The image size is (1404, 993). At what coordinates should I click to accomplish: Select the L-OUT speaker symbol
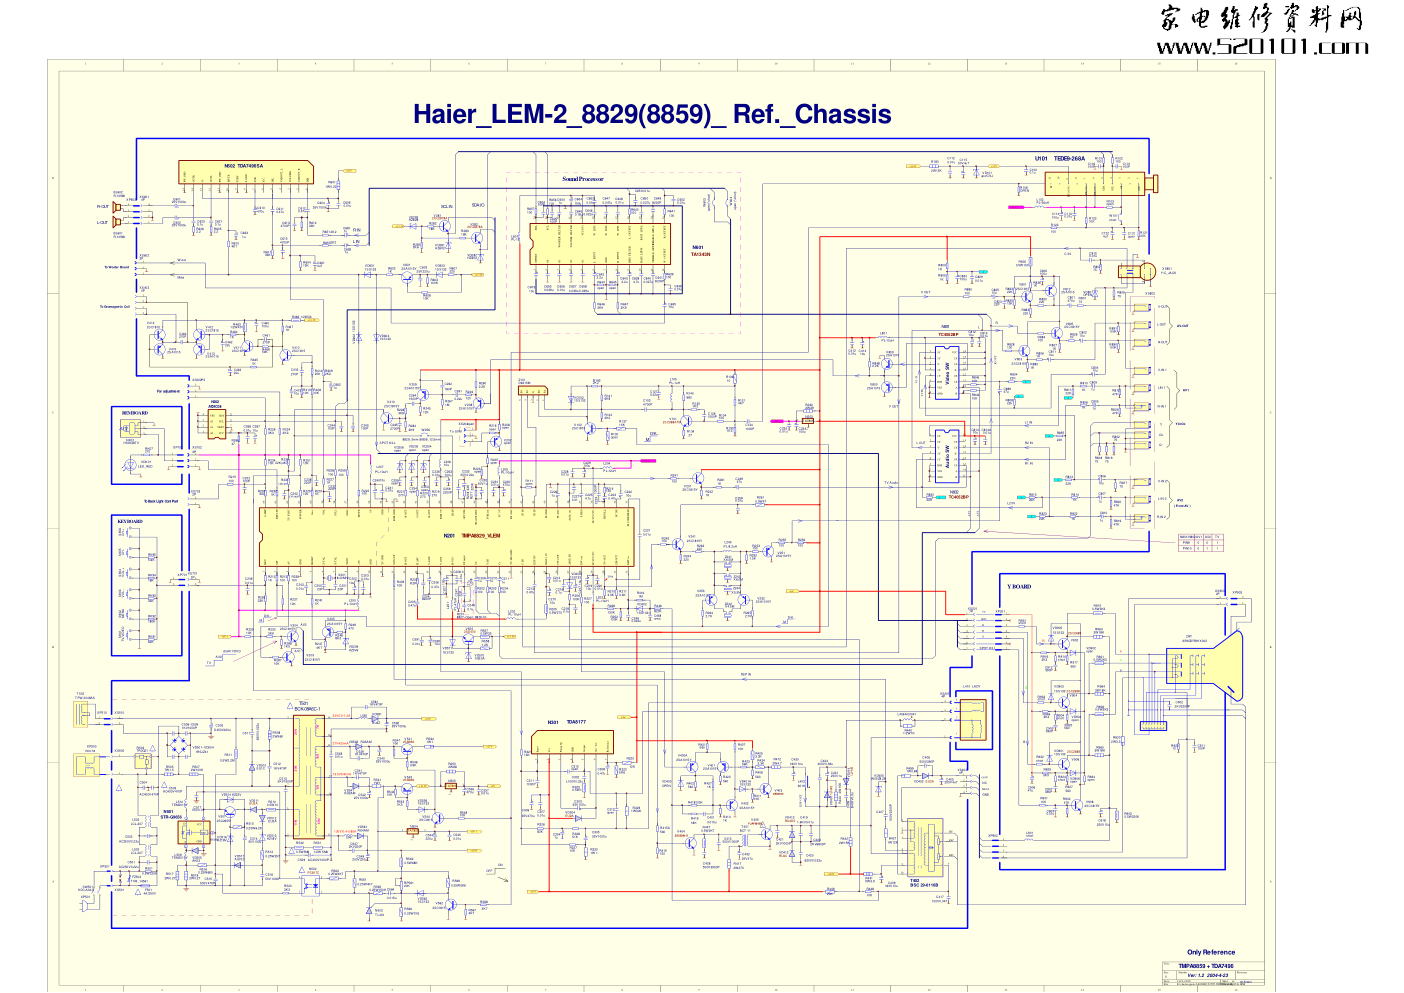(x=117, y=222)
